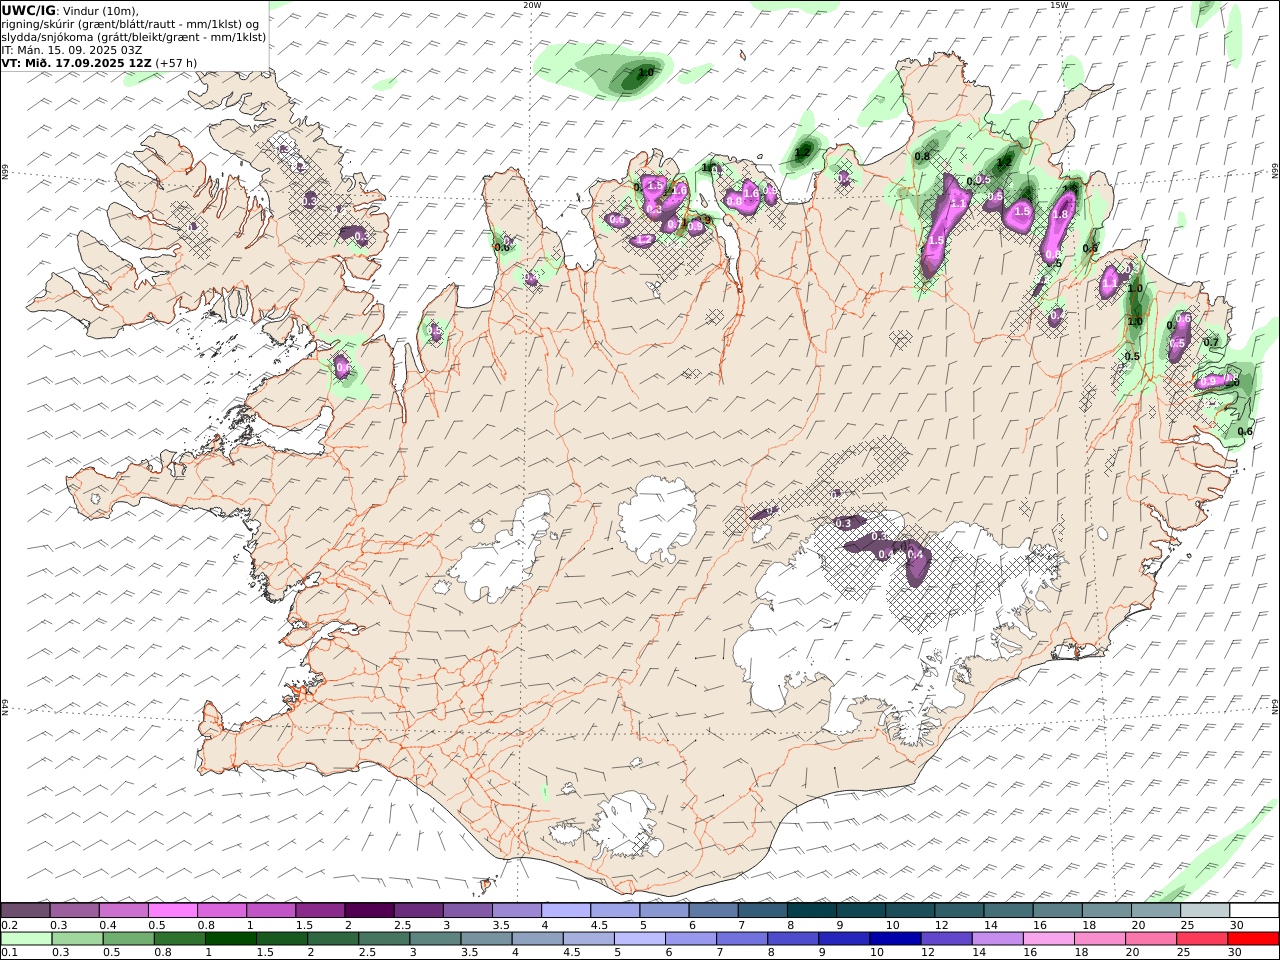
Task: Pick the rain legend swatch between 4 and 4.5
Action: click(x=537, y=938)
